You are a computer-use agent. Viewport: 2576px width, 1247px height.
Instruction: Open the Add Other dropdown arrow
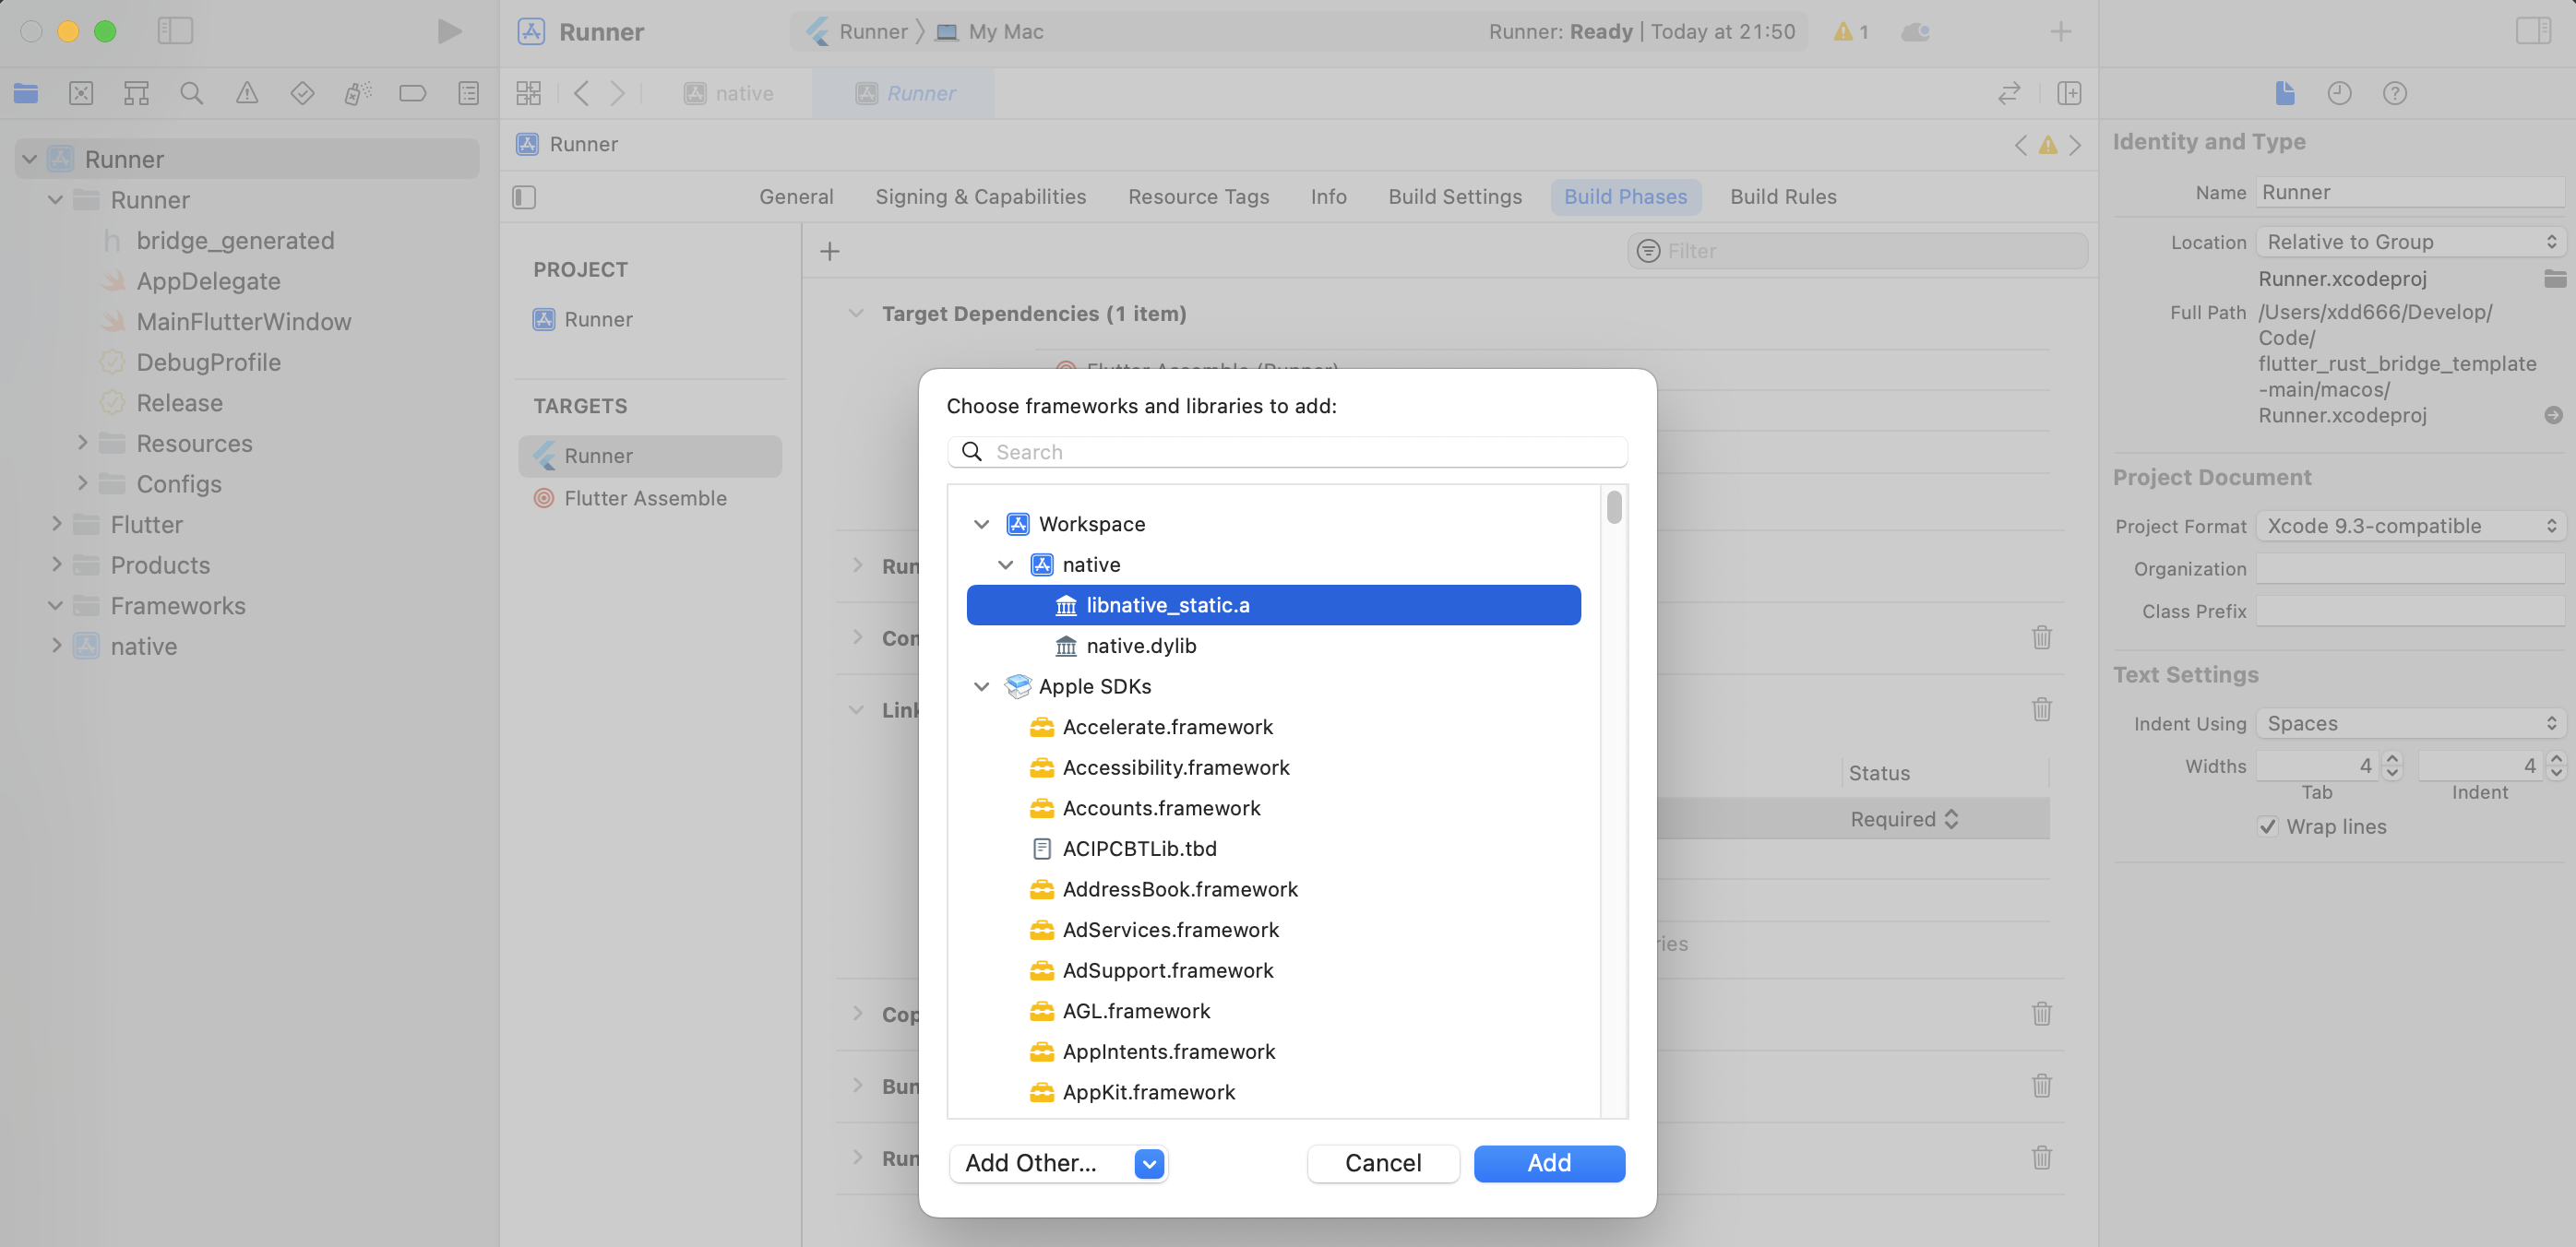click(x=1149, y=1163)
